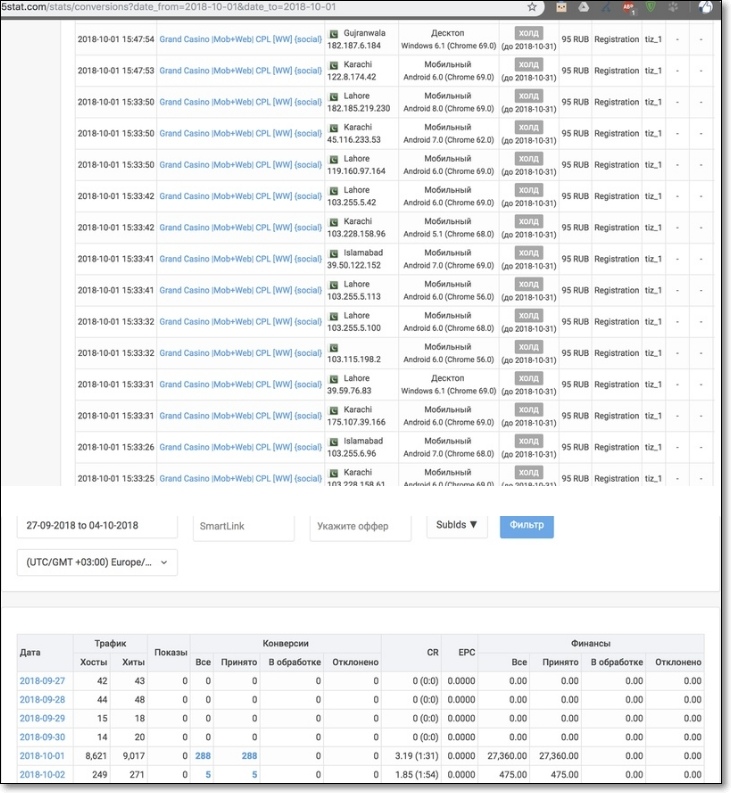The width and height of the screenshot is (731, 793).
Task: Focus the date range field 27-09-2018 to 04-10-2018
Action: pyautogui.click(x=97, y=525)
